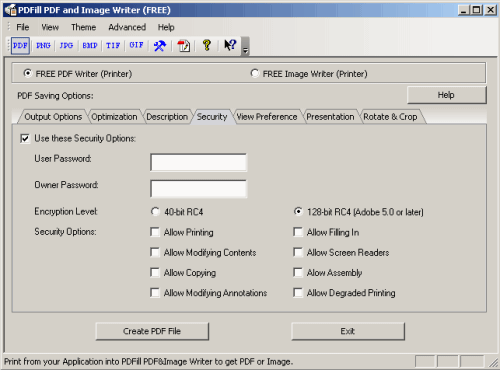Click the Help button beside PDF Saving Options
The image size is (500, 370).
(x=446, y=95)
